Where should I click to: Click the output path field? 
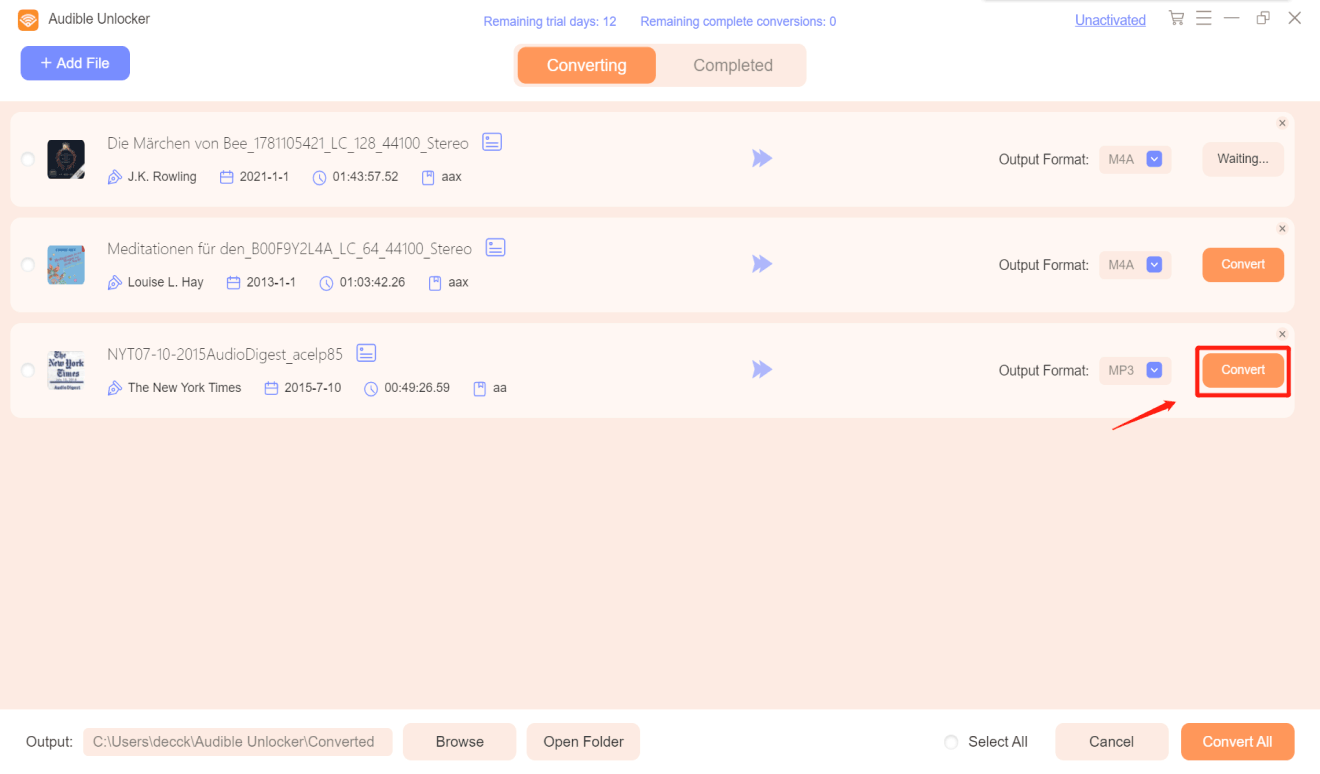[238, 742]
